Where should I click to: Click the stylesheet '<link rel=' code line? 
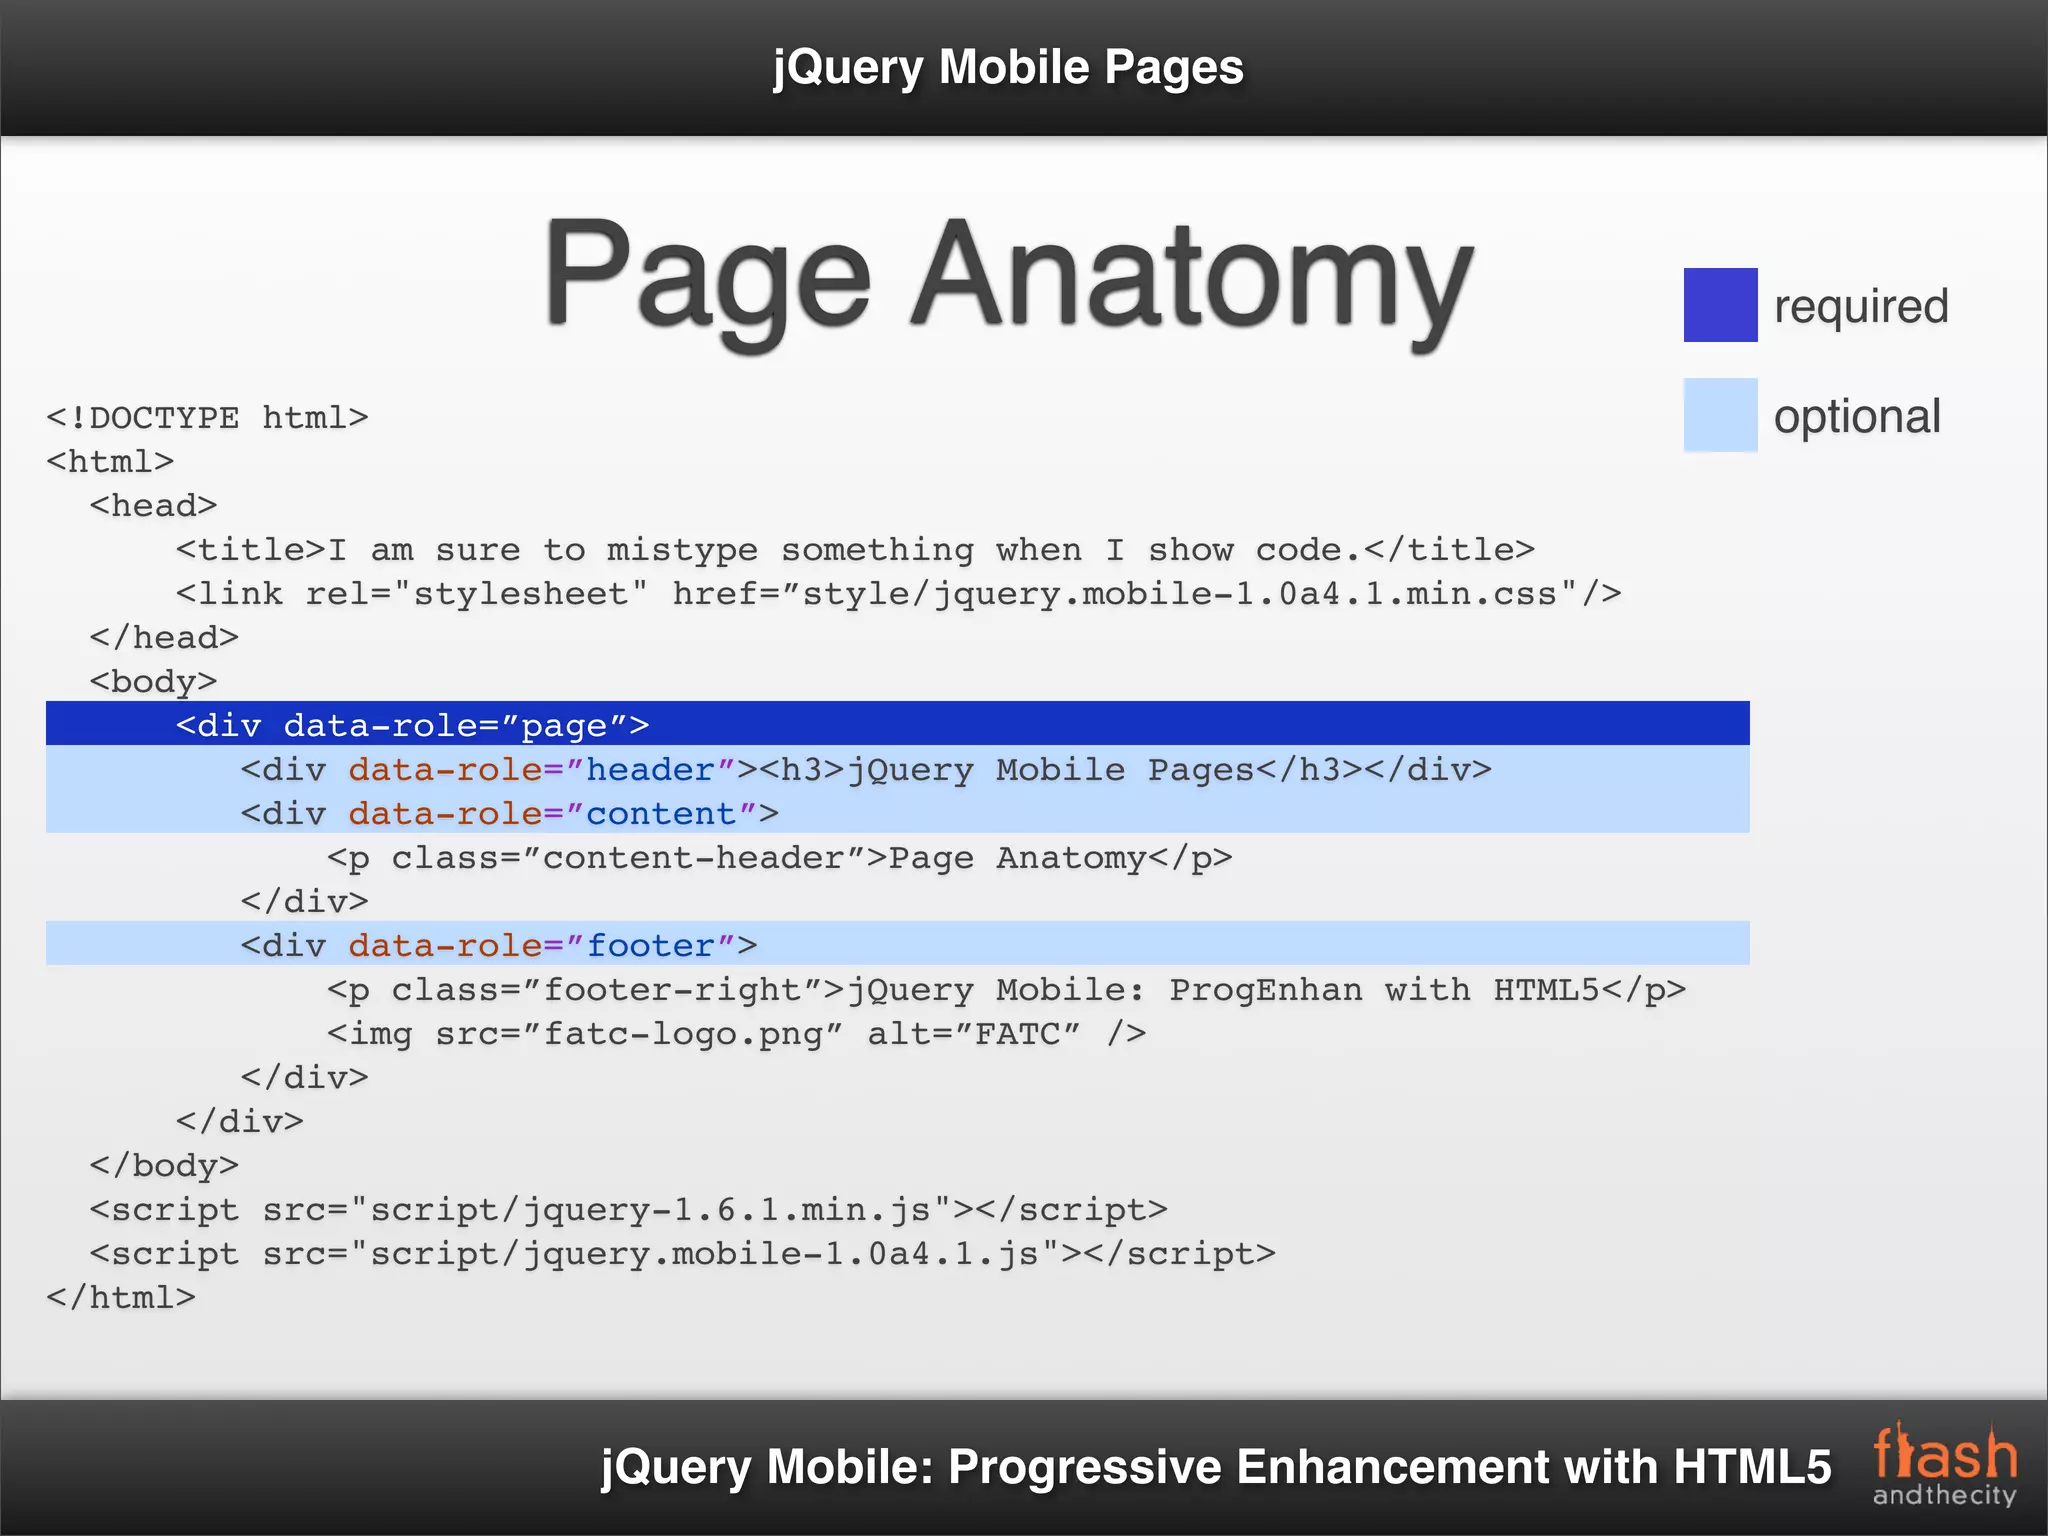(x=898, y=593)
